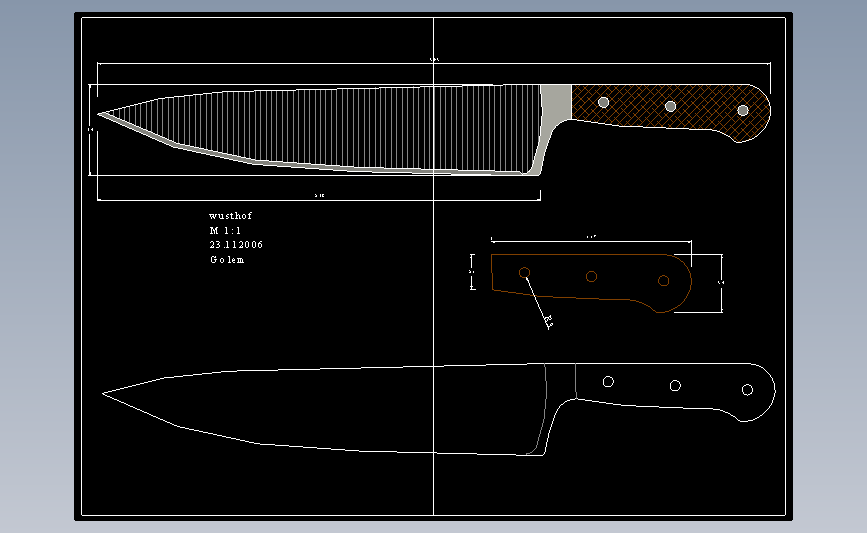Select the "M 1:1" scale text
Viewport: 867px width, 533px height.
225,231
